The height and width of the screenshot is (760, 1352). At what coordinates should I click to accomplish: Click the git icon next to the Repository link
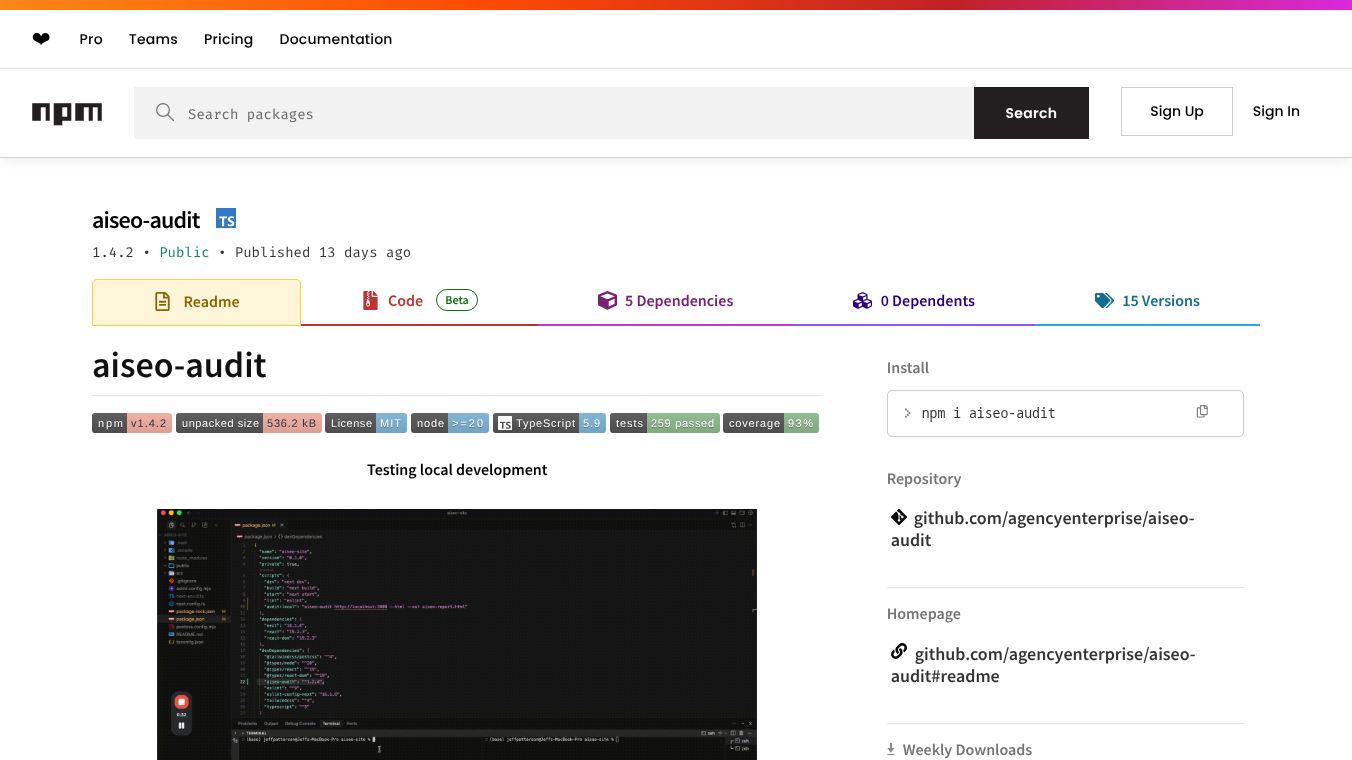click(899, 517)
